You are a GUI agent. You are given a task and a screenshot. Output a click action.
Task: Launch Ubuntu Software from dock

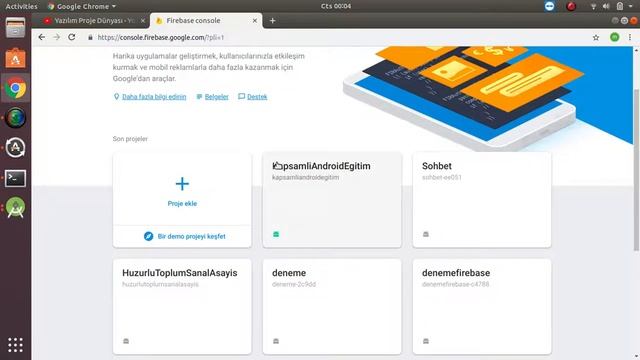16,58
